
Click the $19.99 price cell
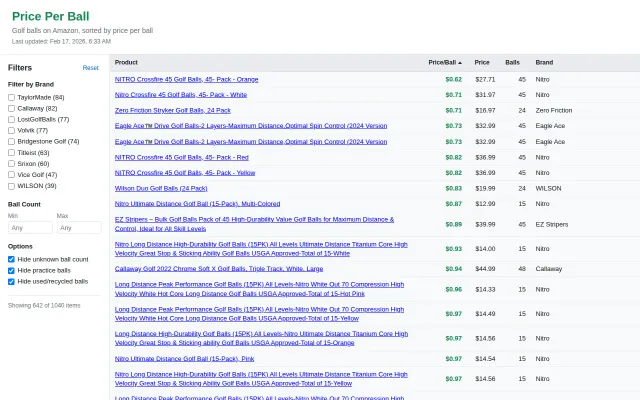pos(485,189)
